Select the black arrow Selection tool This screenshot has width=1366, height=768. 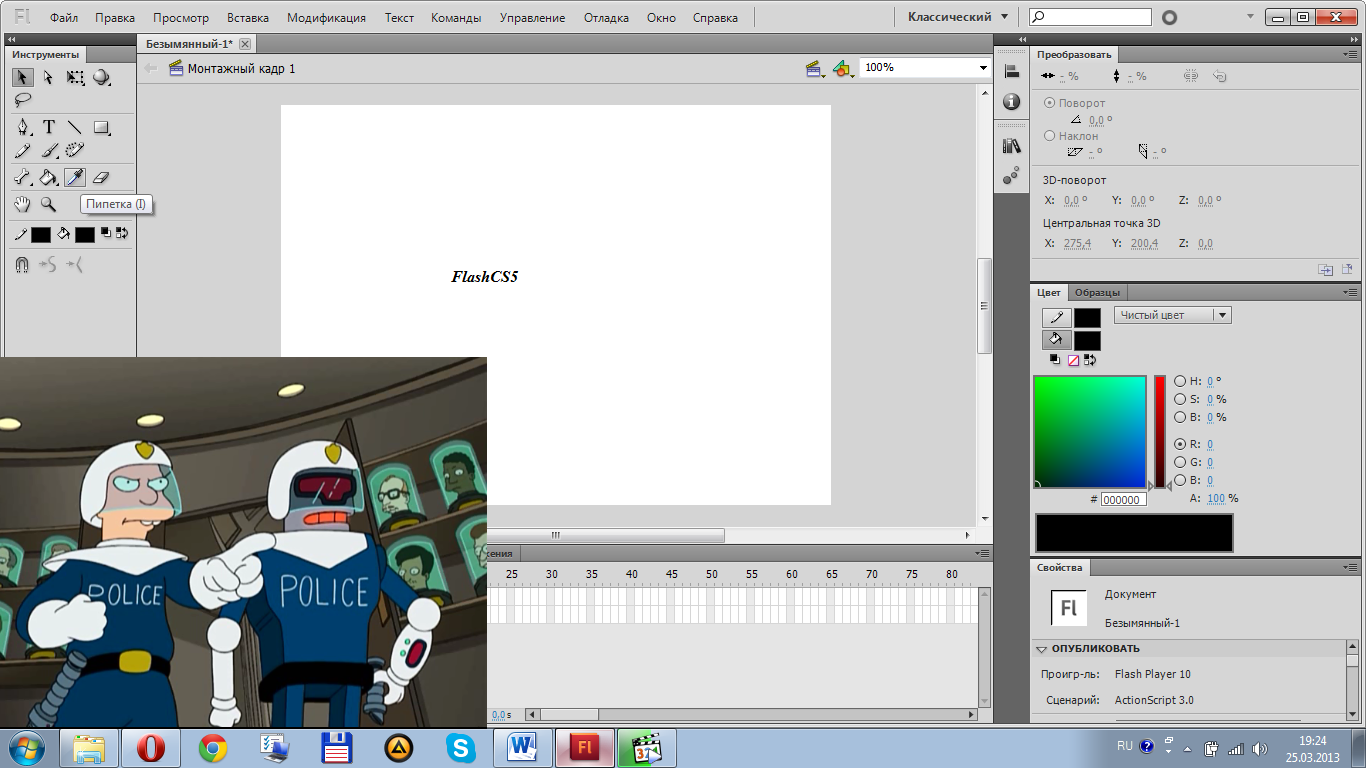pos(22,77)
